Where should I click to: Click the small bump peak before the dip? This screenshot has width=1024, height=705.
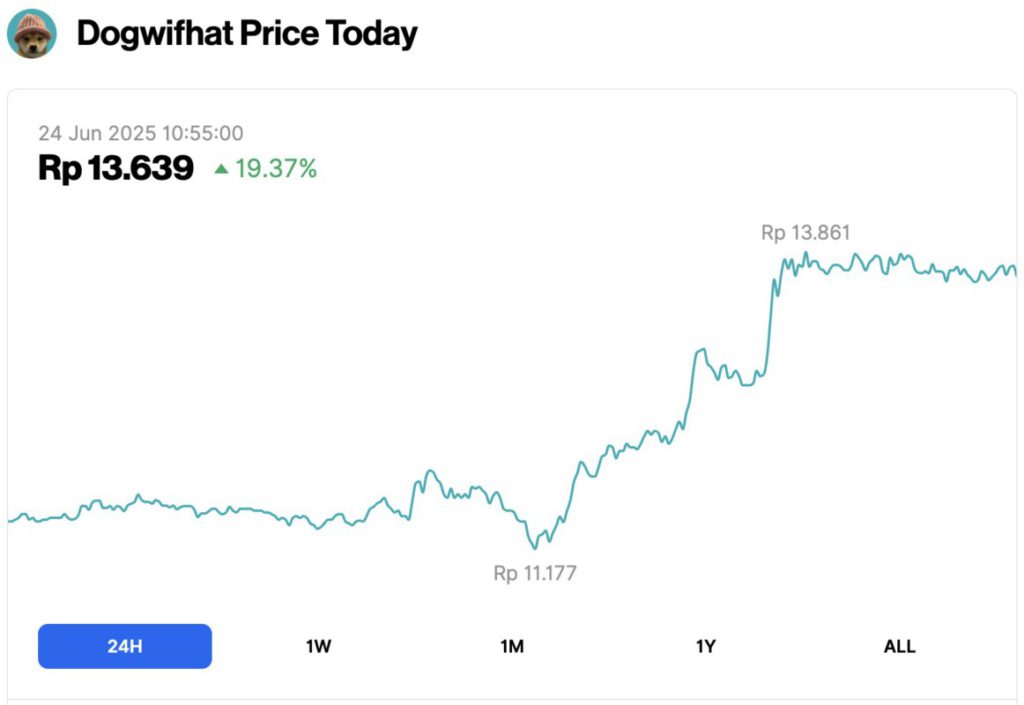tap(429, 471)
